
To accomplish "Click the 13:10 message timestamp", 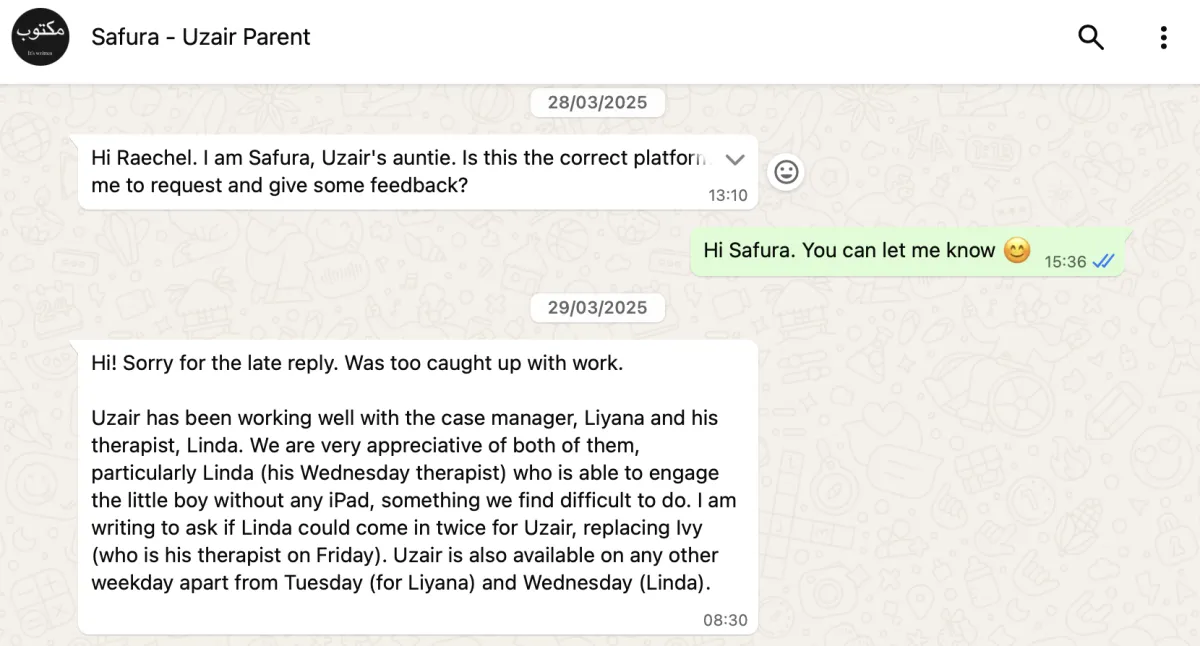I will (x=727, y=195).
